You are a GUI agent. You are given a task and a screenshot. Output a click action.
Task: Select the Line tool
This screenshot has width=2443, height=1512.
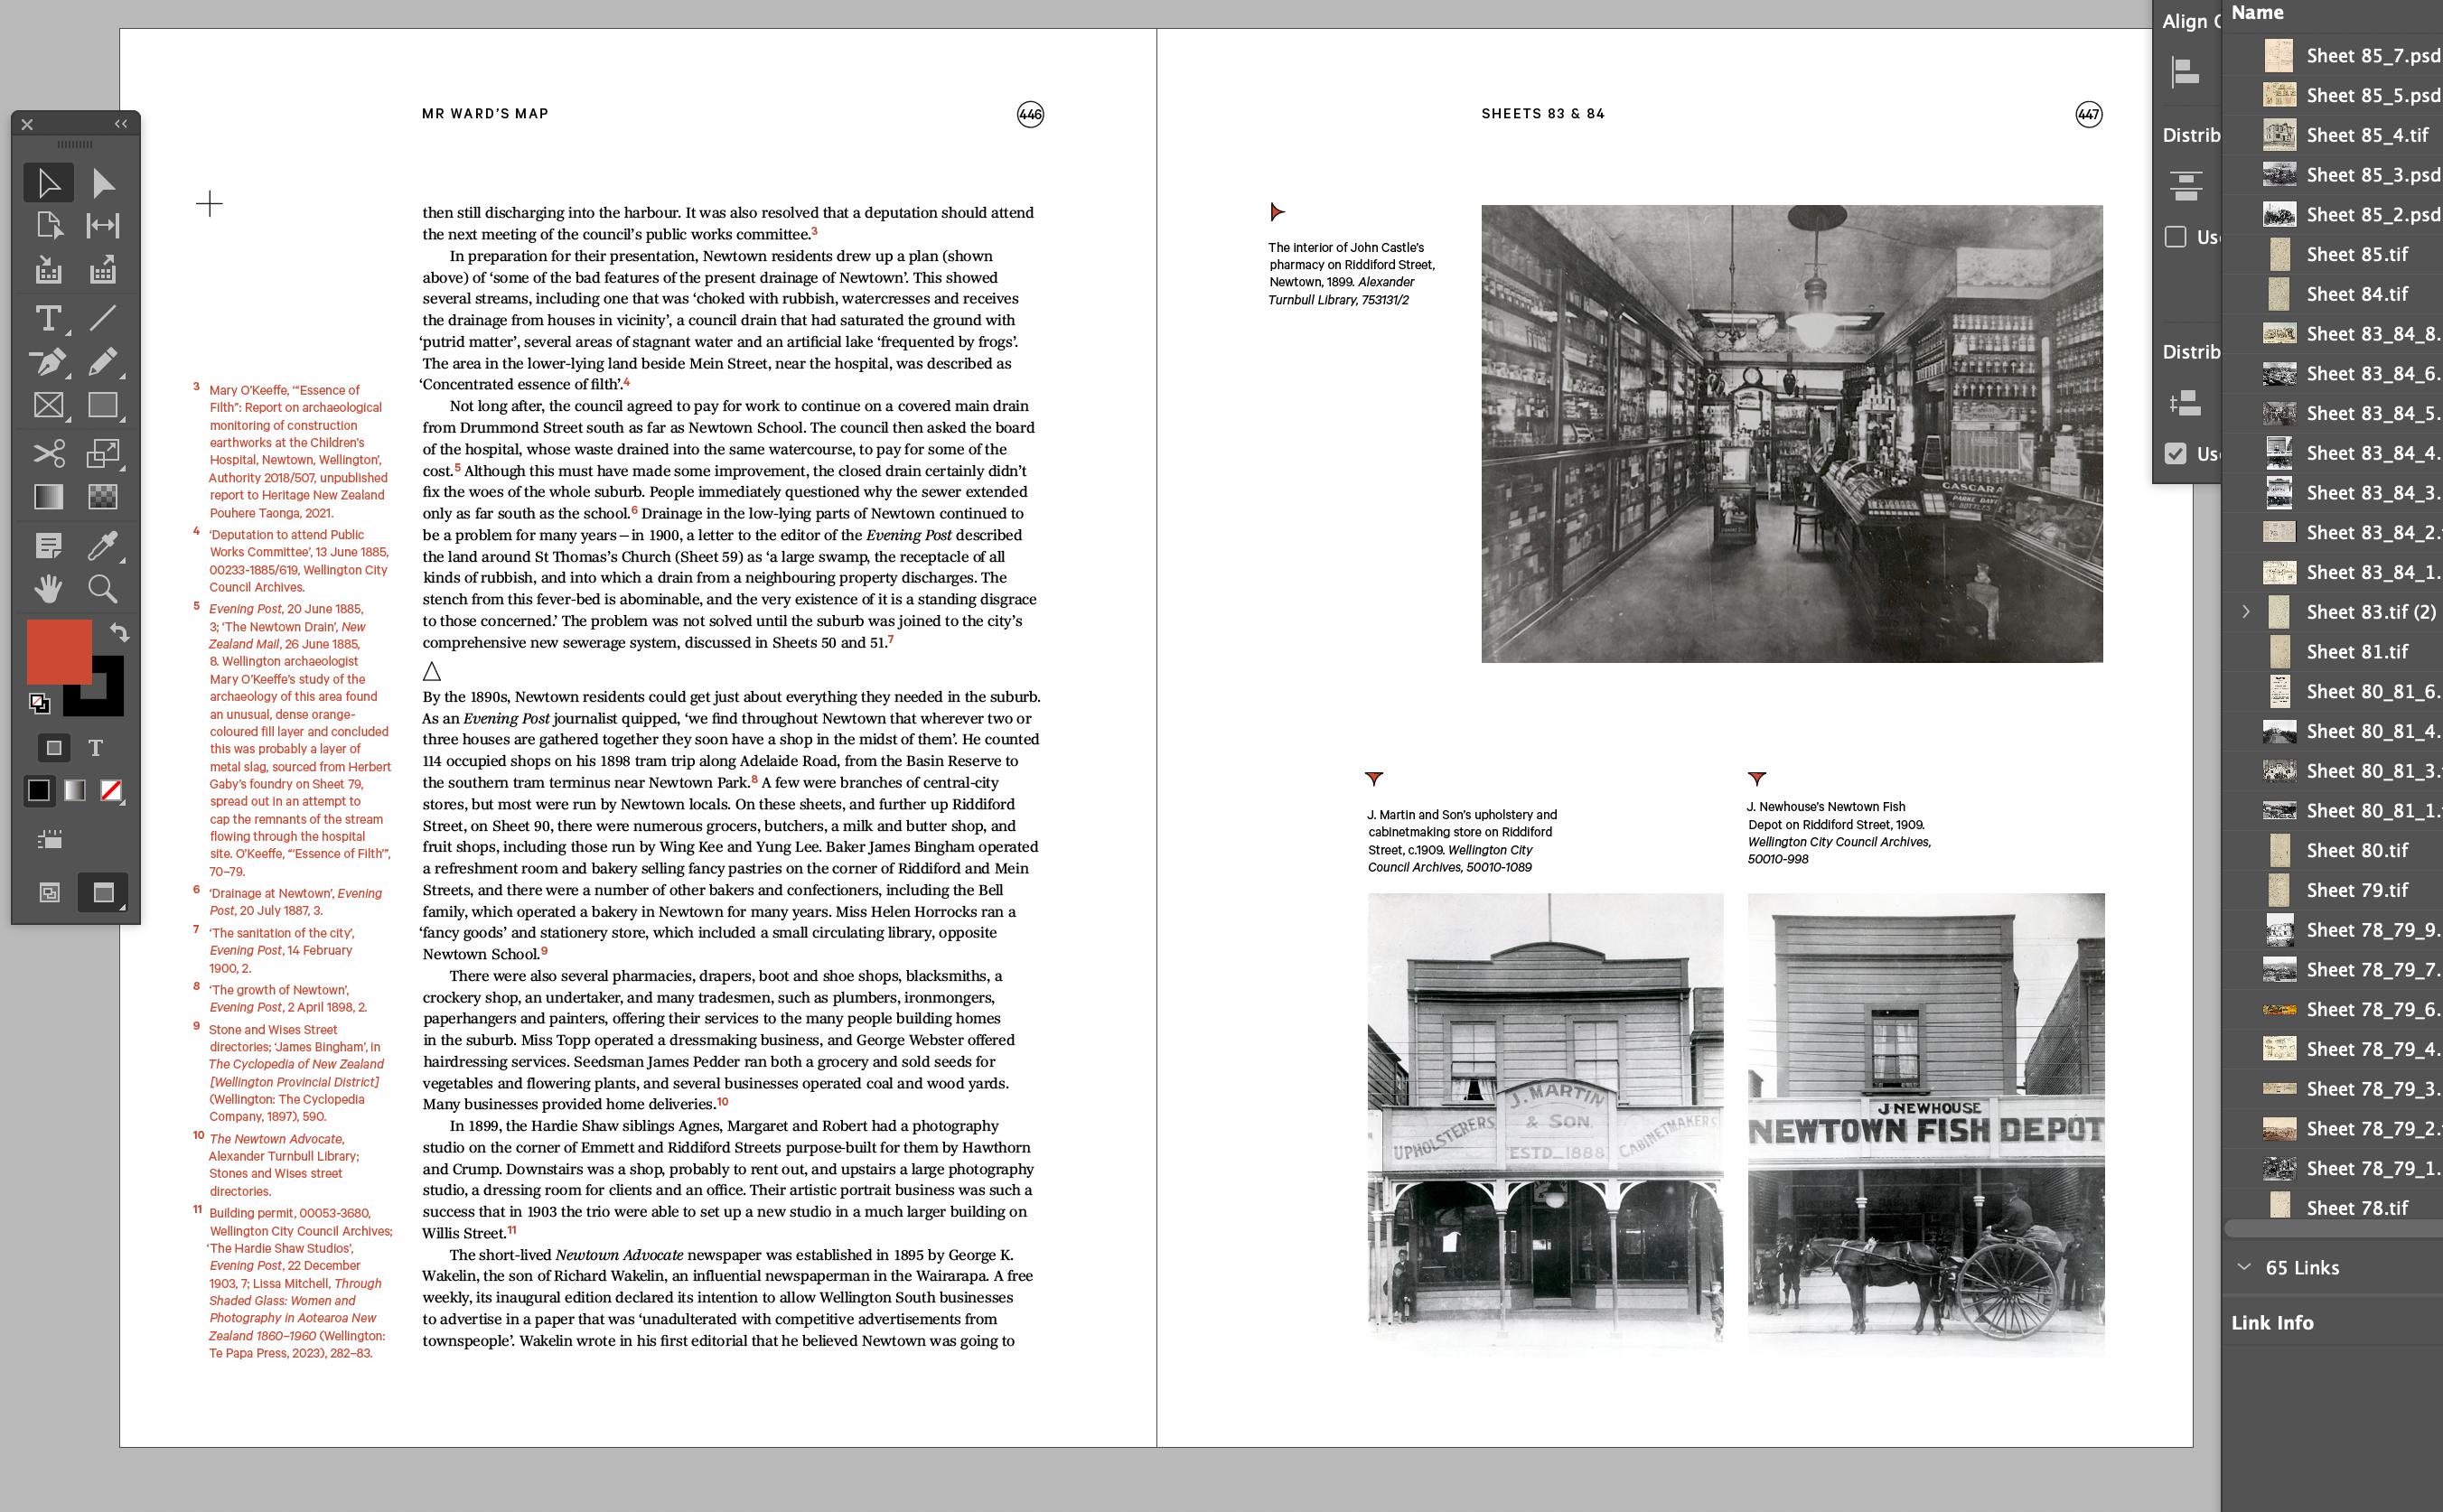(x=103, y=318)
